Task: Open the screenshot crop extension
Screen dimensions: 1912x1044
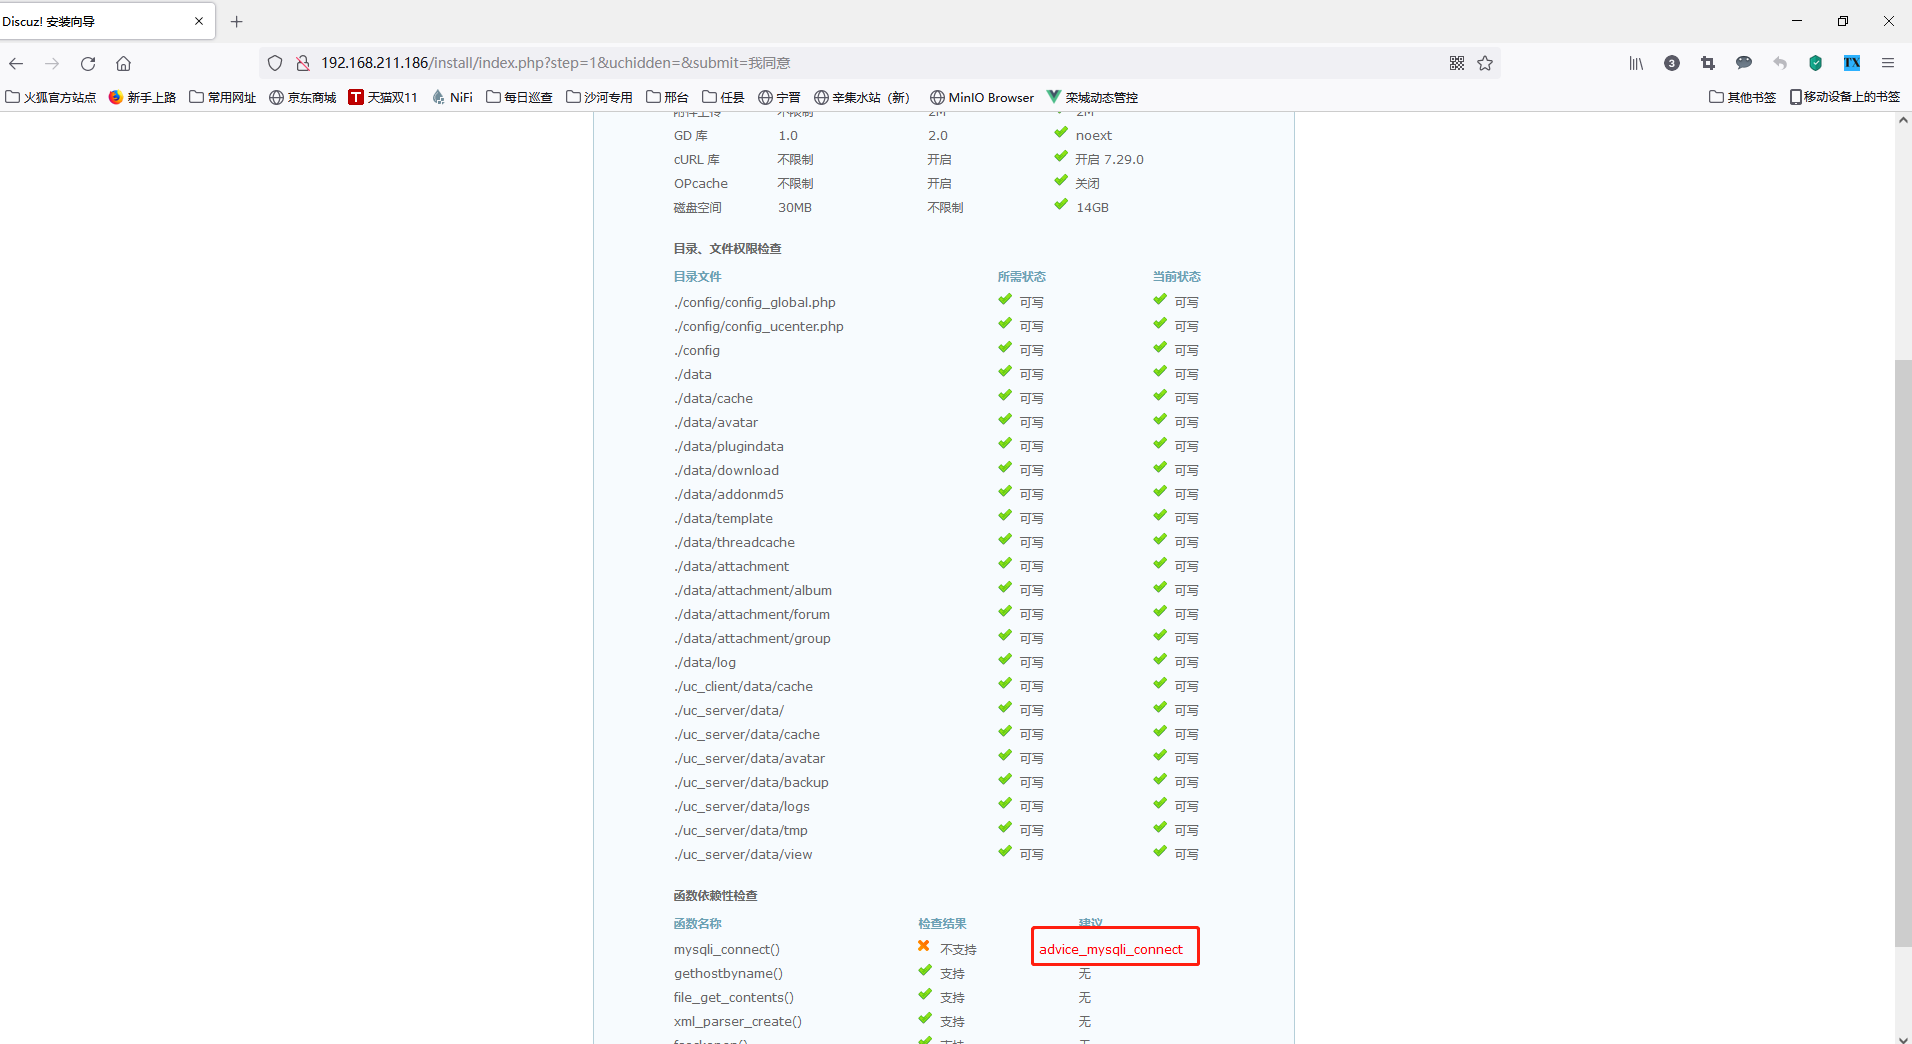Action: (1708, 63)
